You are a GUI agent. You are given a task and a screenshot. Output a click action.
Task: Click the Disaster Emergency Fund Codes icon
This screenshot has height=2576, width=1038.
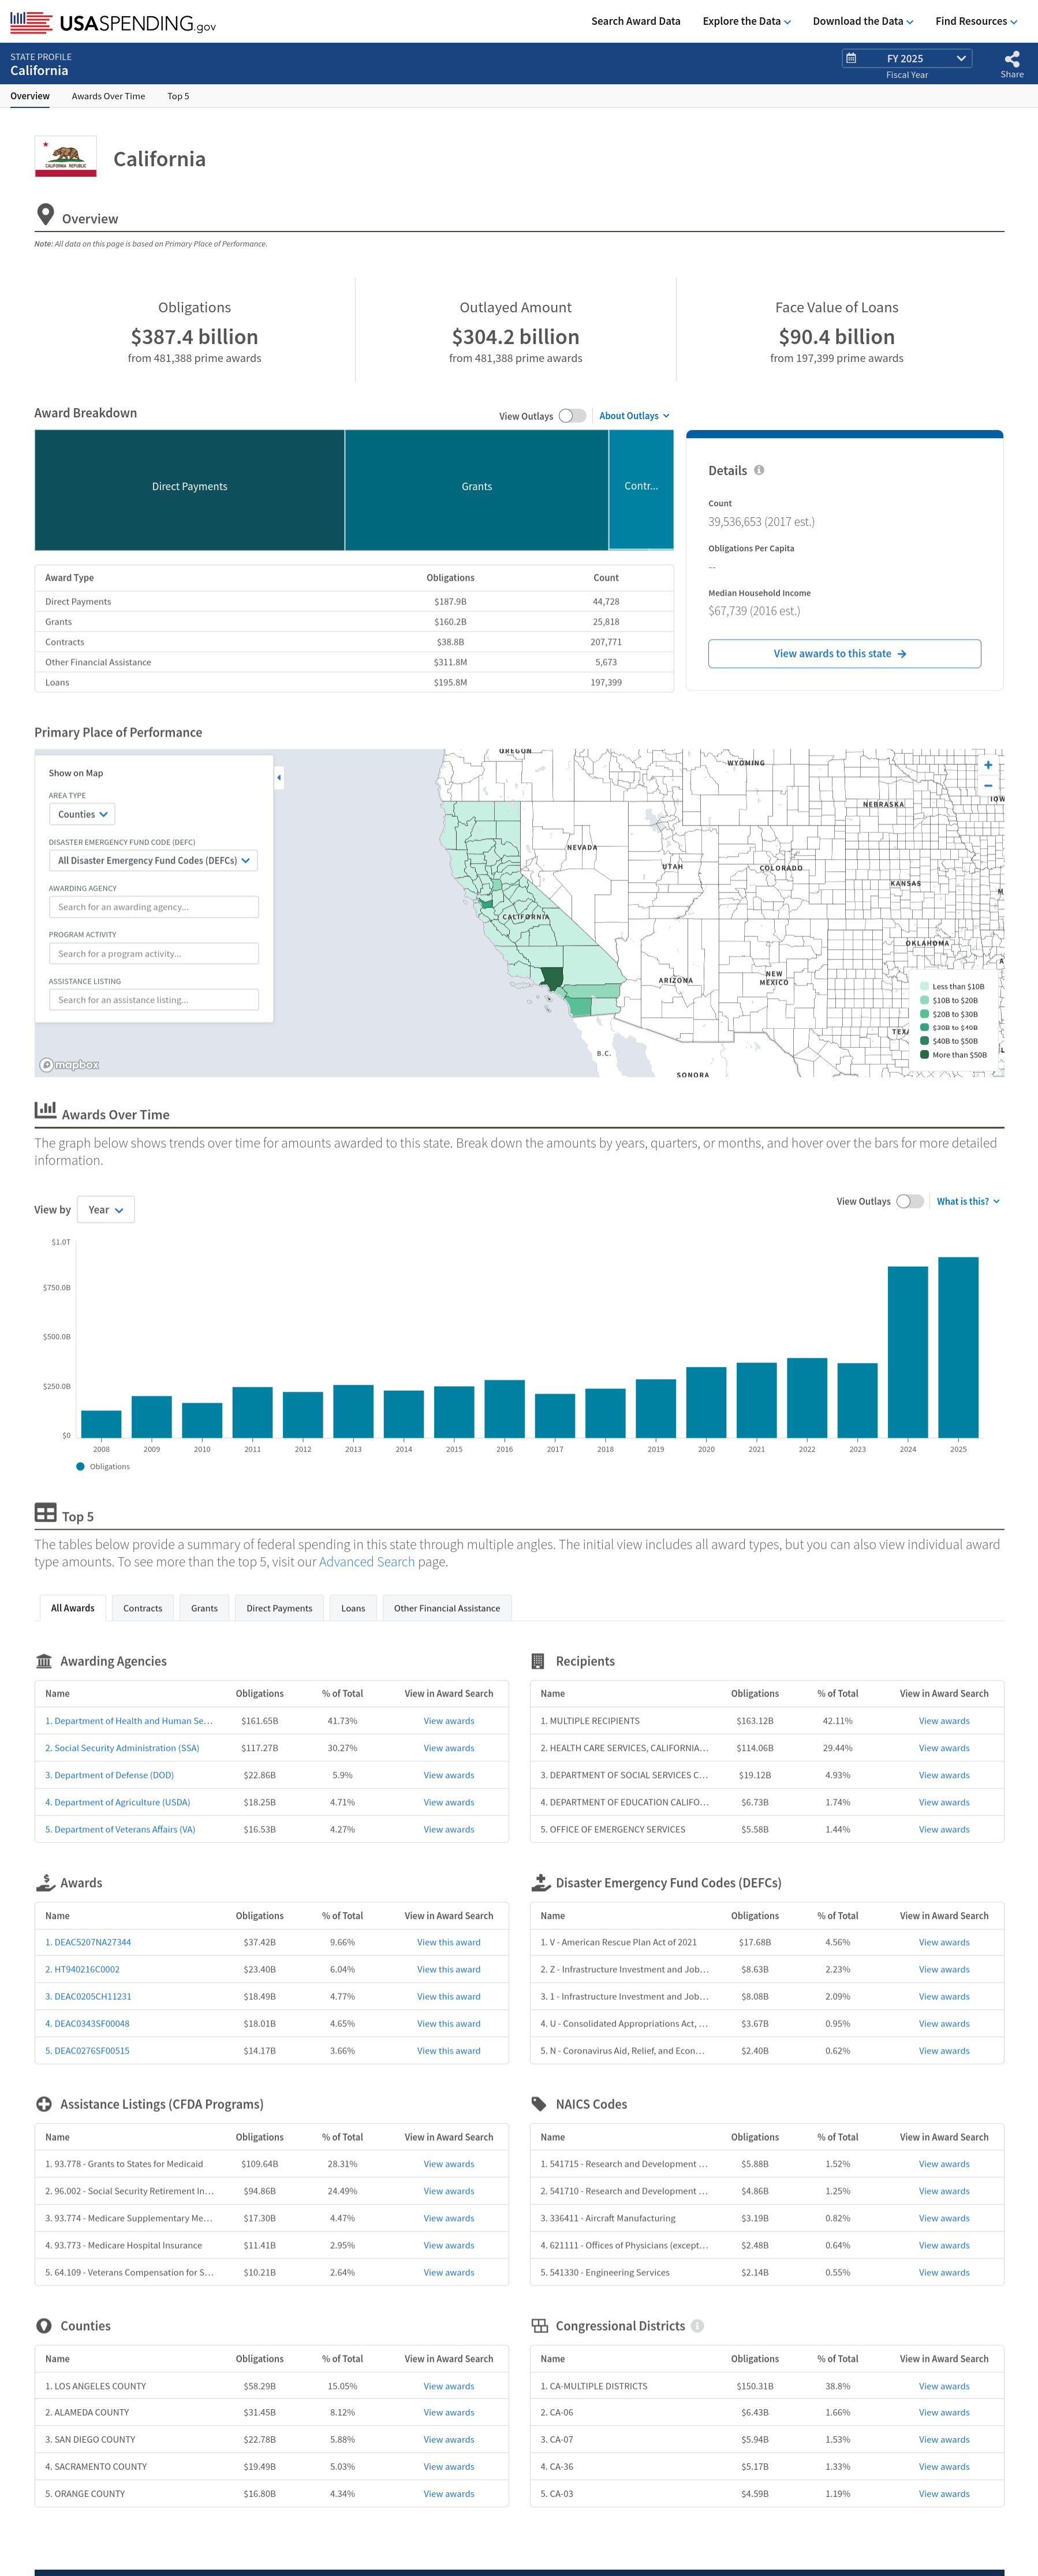tap(541, 1883)
